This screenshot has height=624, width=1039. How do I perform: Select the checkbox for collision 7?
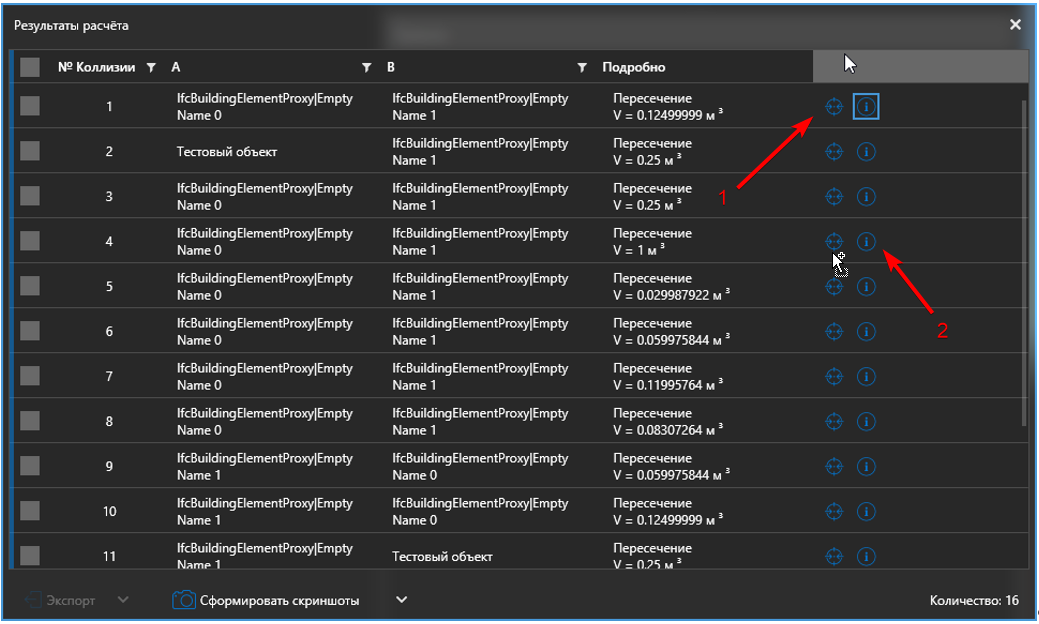[x=30, y=376]
